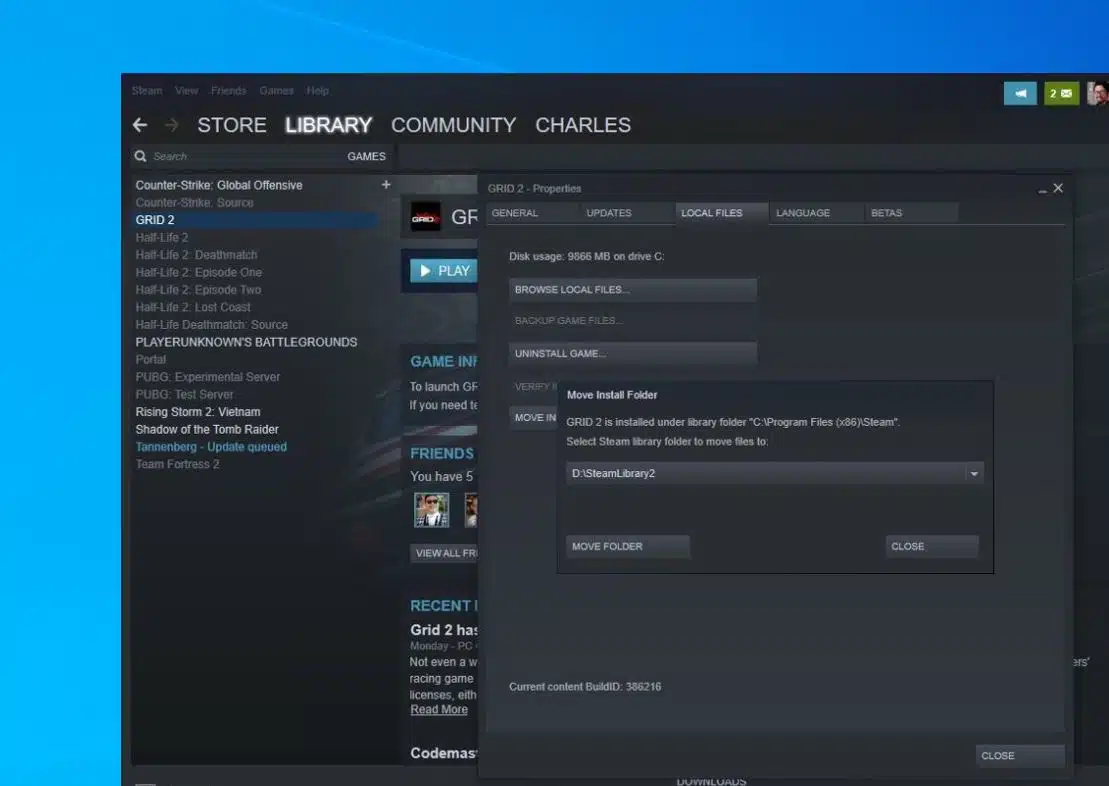
Task: Switch to the LANGUAGE properties tab
Action: (x=817, y=213)
